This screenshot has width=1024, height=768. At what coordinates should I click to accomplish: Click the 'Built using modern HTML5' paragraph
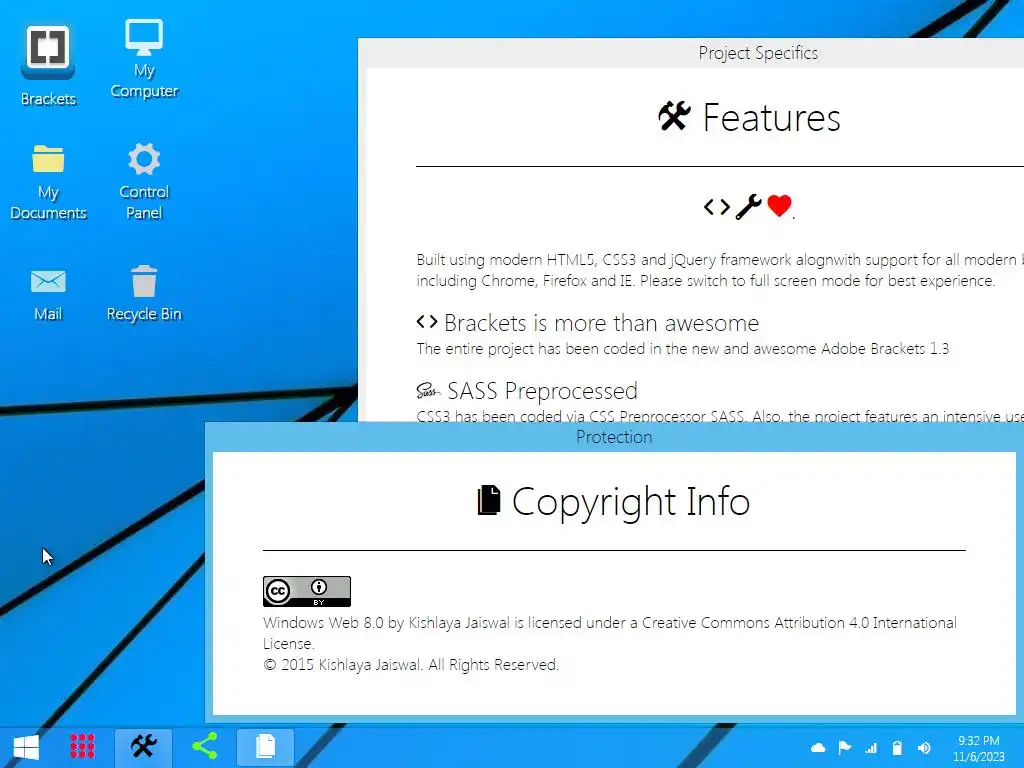click(x=720, y=270)
